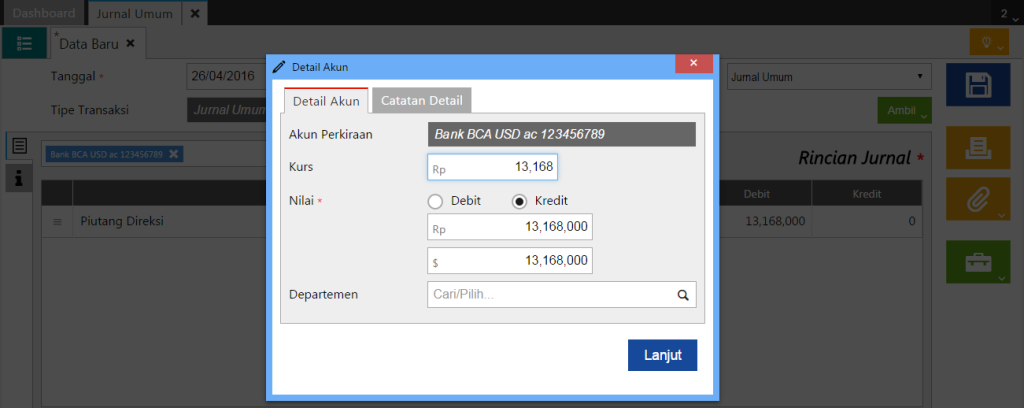The image size is (1024, 408).
Task: Switch to the Dashboard tab
Action: (42, 13)
